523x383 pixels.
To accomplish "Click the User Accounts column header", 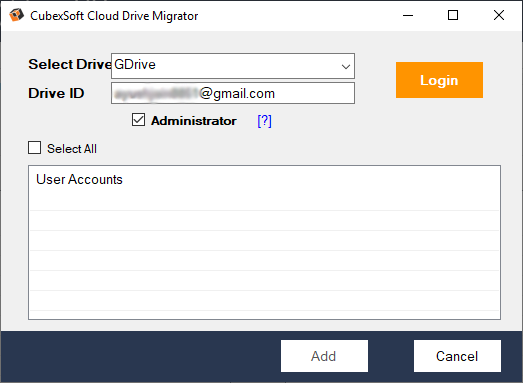I will (79, 179).
